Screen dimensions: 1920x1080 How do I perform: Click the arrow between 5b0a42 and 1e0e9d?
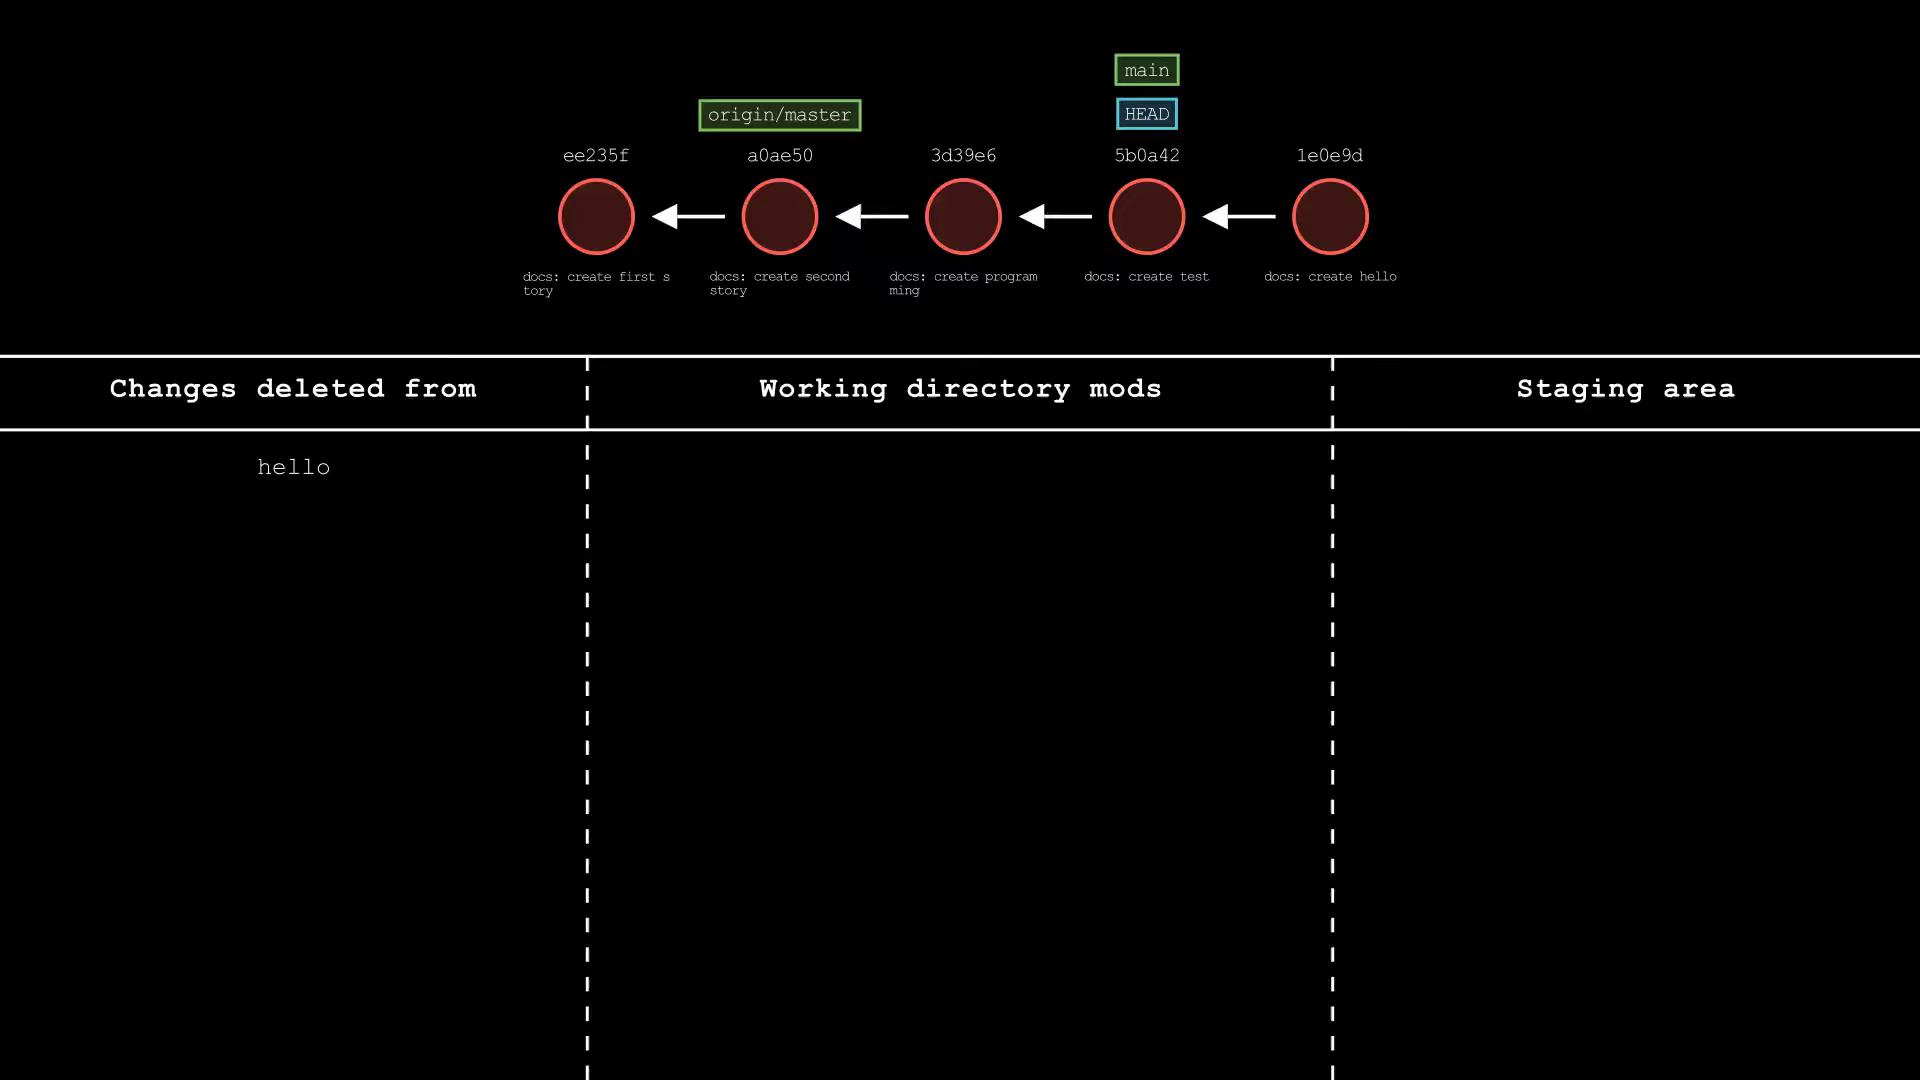pos(1238,216)
